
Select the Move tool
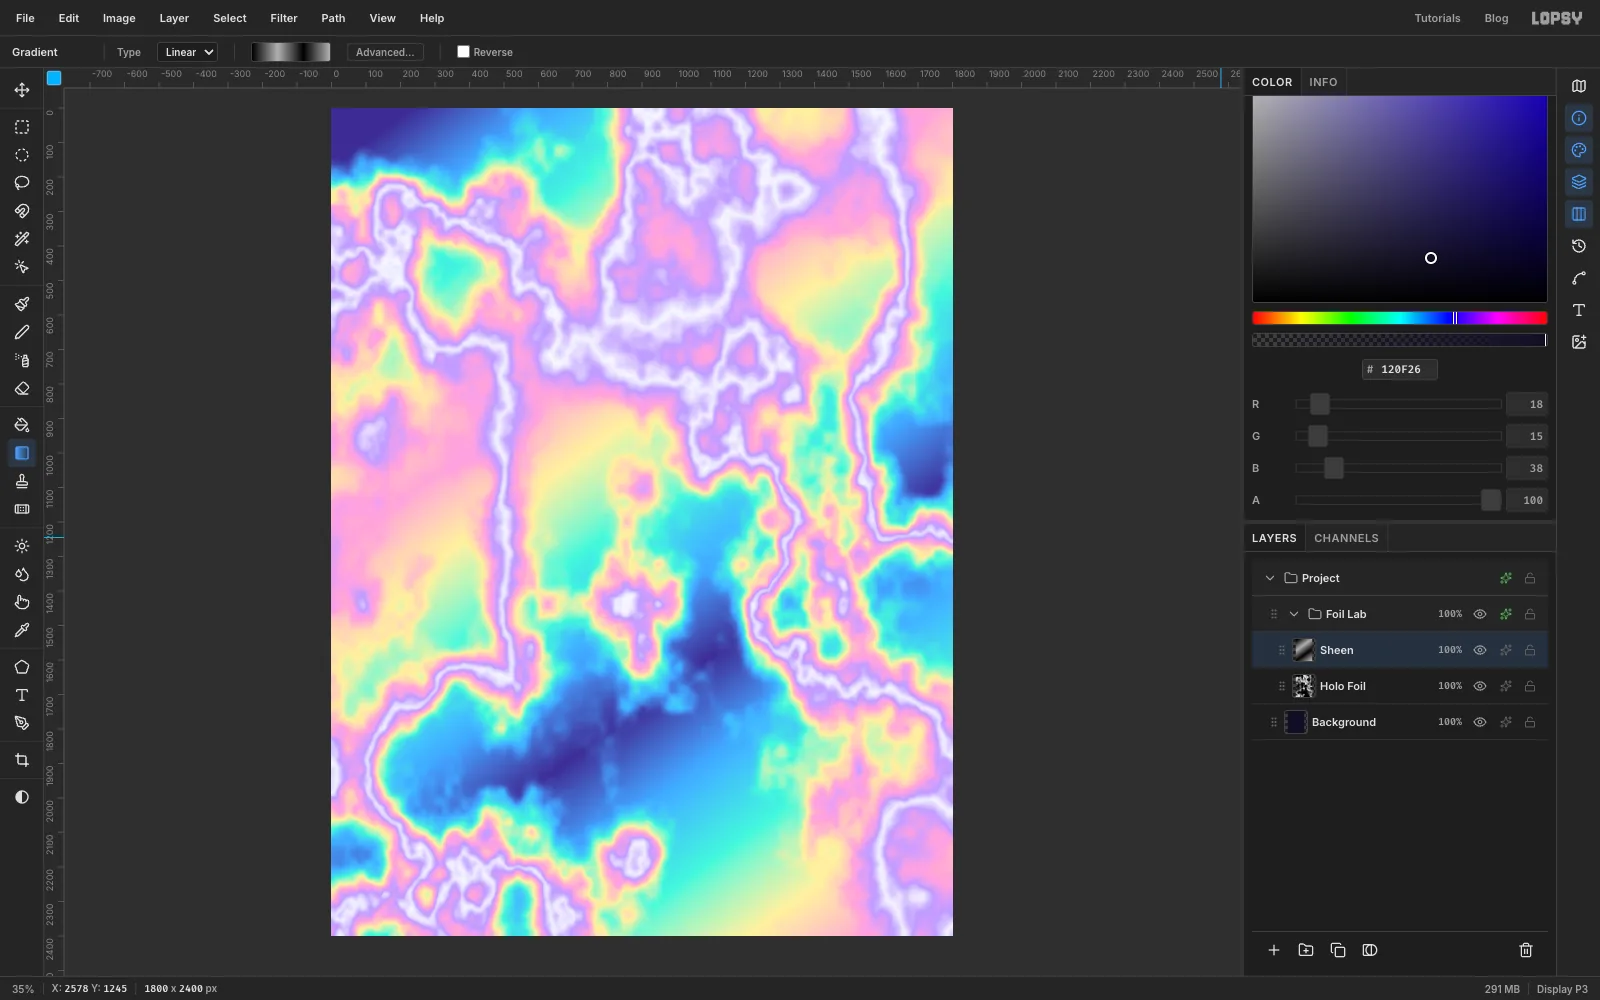click(22, 90)
